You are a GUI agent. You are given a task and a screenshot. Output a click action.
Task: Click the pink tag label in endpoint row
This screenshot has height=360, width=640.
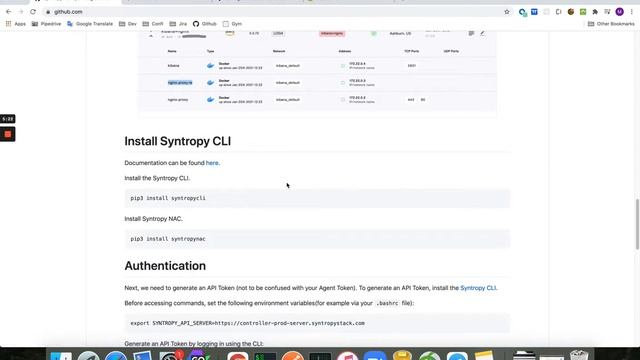[332, 33]
